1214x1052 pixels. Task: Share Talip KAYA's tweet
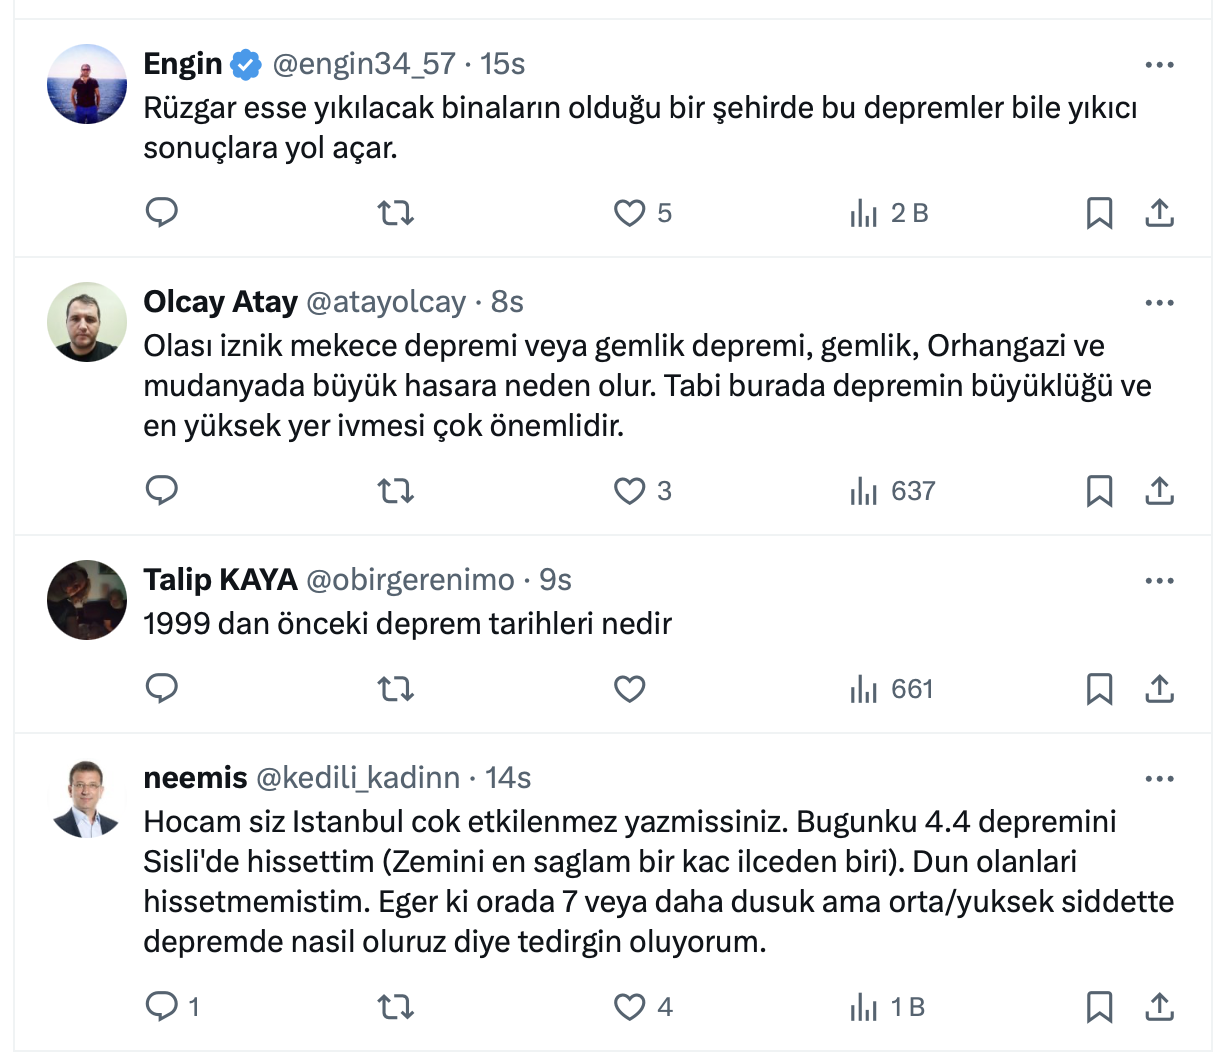click(1159, 689)
